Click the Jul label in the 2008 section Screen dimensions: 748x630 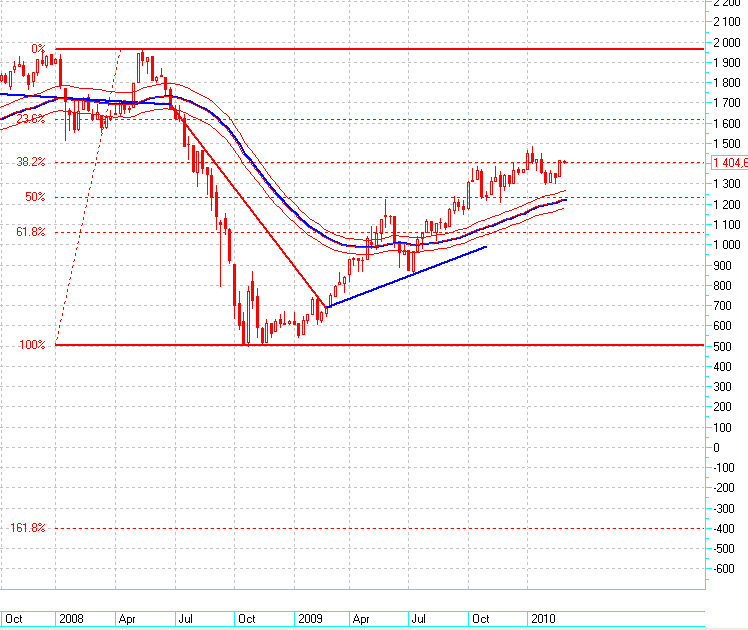[185, 619]
